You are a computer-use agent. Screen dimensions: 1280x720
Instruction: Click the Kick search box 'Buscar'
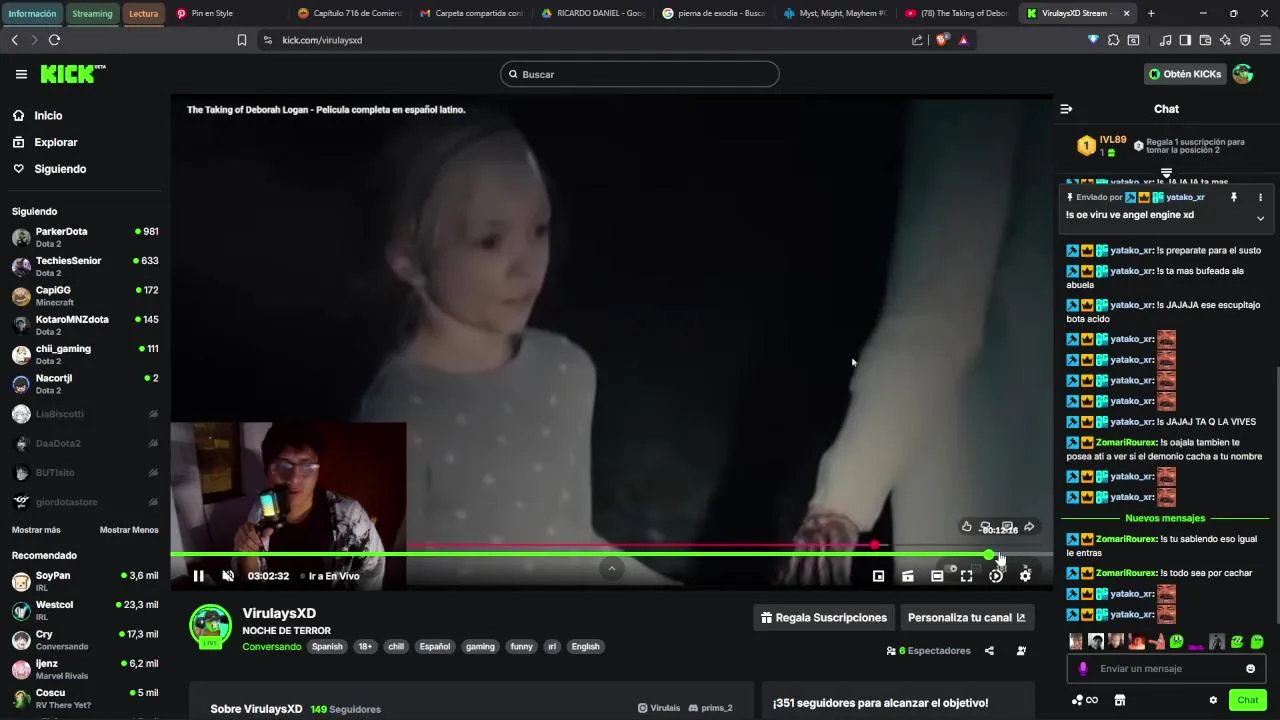pos(640,74)
